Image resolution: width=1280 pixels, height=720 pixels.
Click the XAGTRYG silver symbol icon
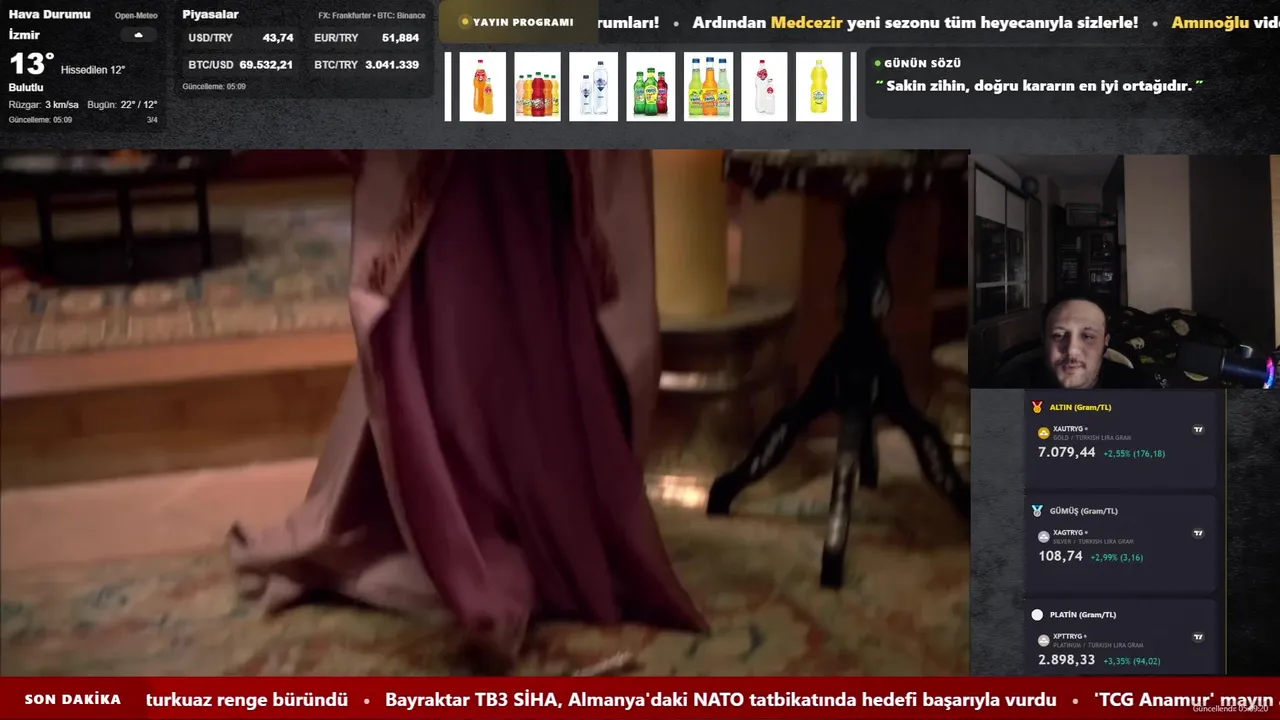(x=1044, y=537)
